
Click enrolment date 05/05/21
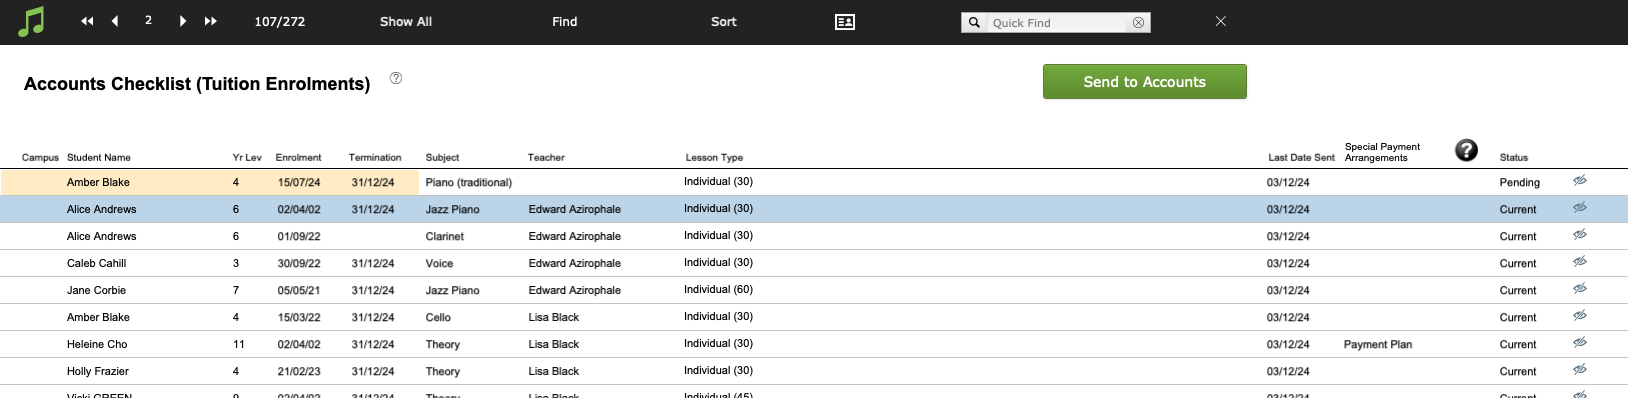(299, 290)
